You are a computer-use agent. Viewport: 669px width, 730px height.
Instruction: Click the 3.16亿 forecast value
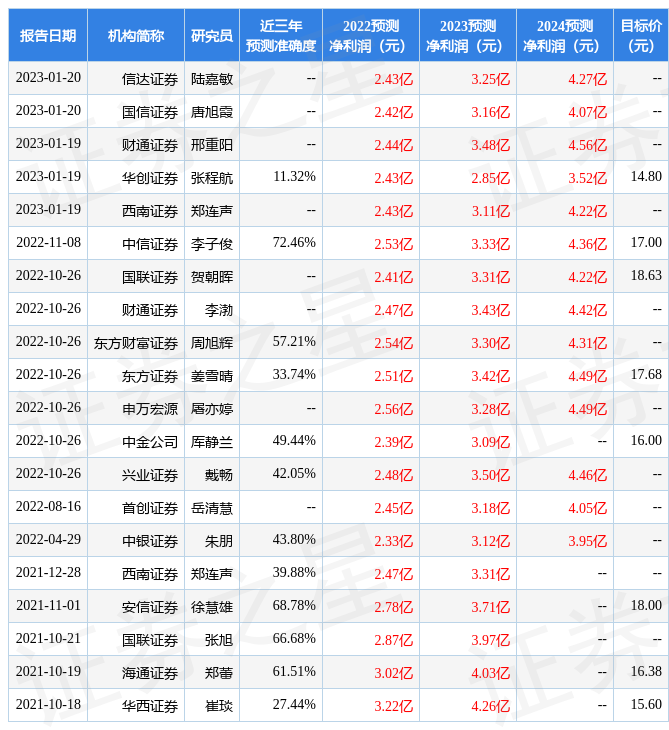[x=491, y=112]
